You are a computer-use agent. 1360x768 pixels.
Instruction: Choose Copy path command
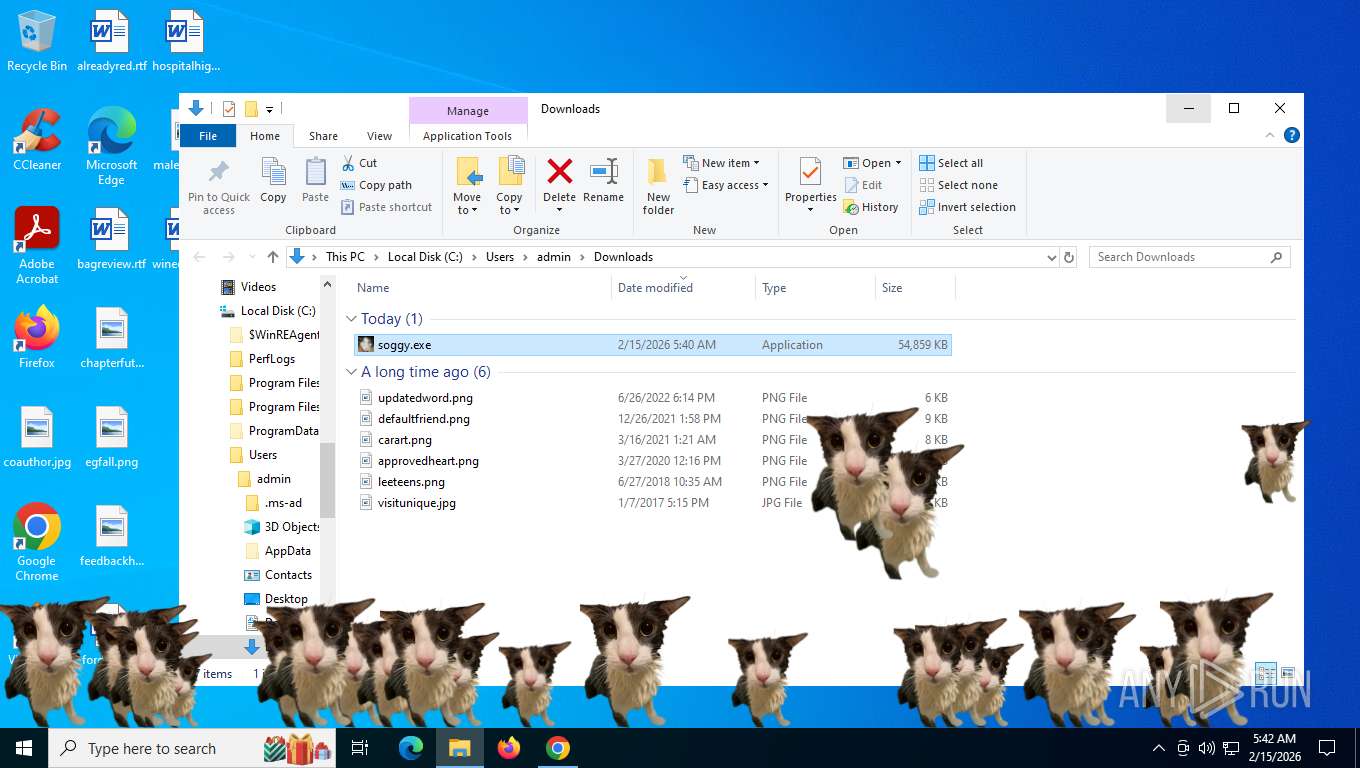click(376, 185)
